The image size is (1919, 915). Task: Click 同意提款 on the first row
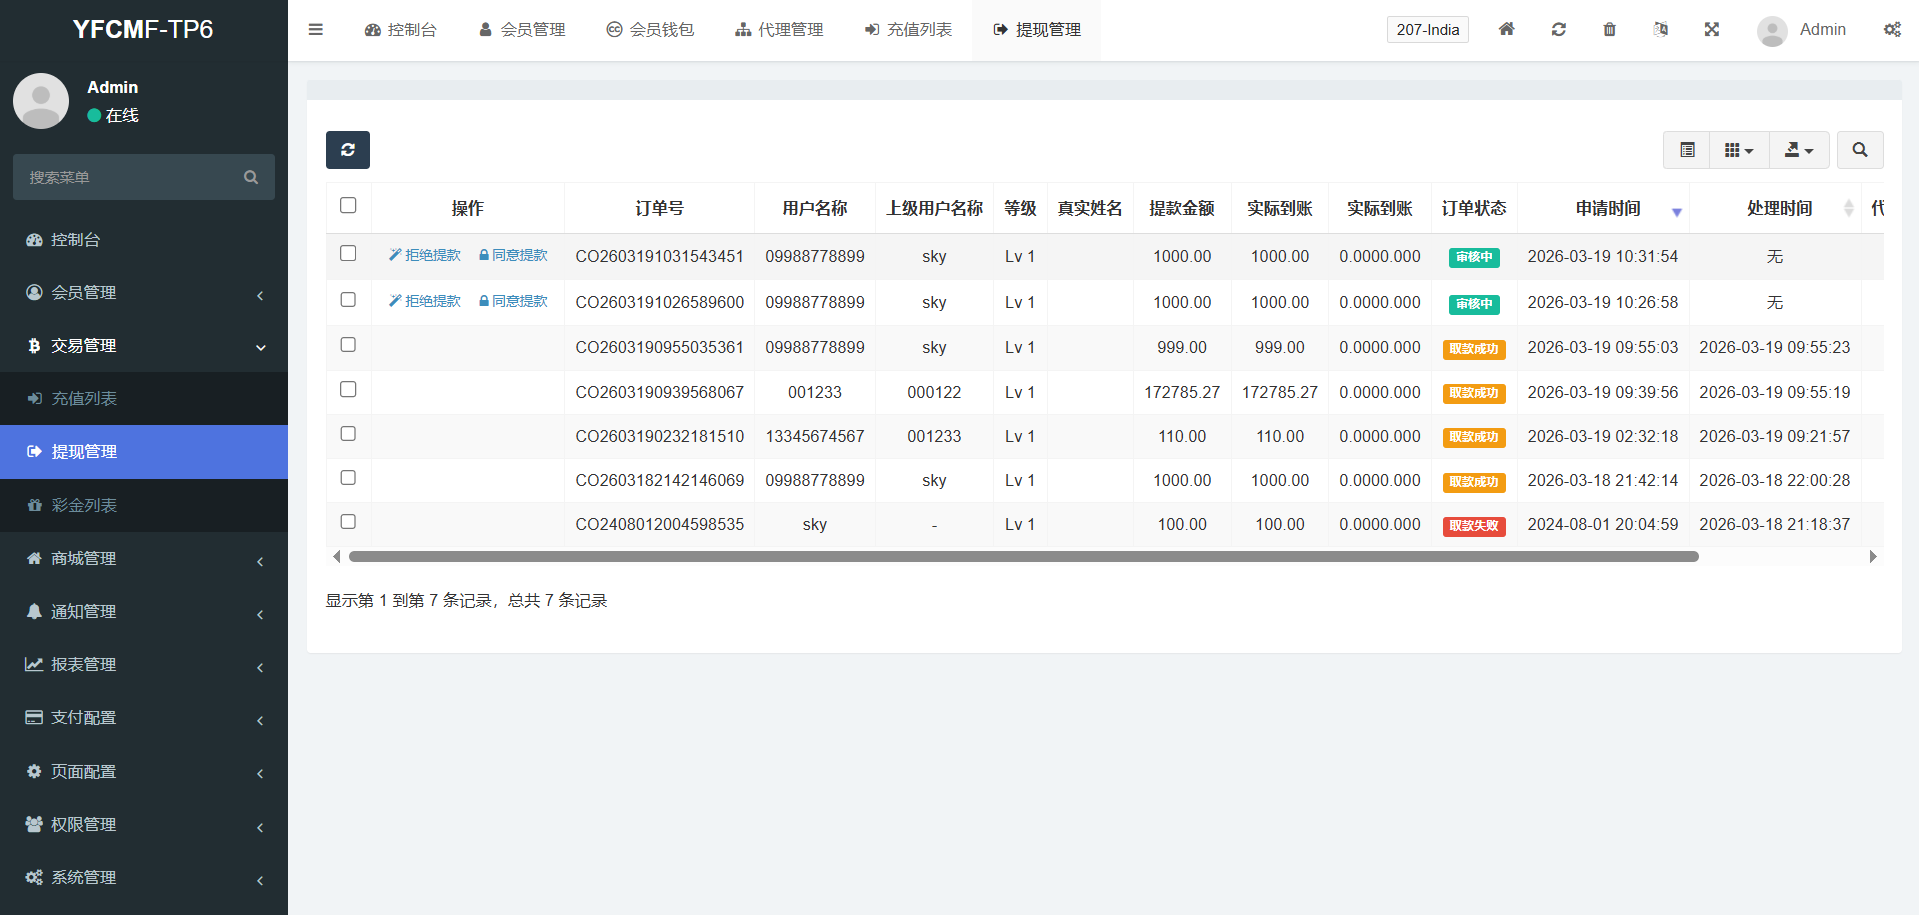(513, 255)
